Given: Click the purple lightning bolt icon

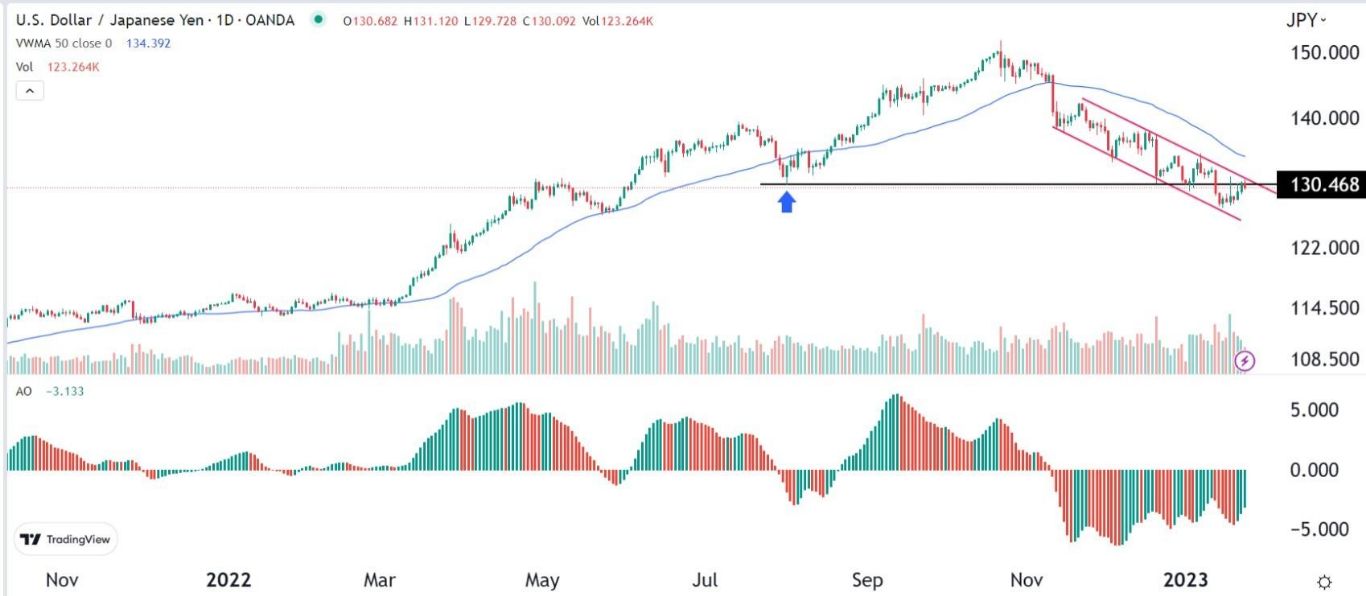Looking at the screenshot, I should 1245,360.
